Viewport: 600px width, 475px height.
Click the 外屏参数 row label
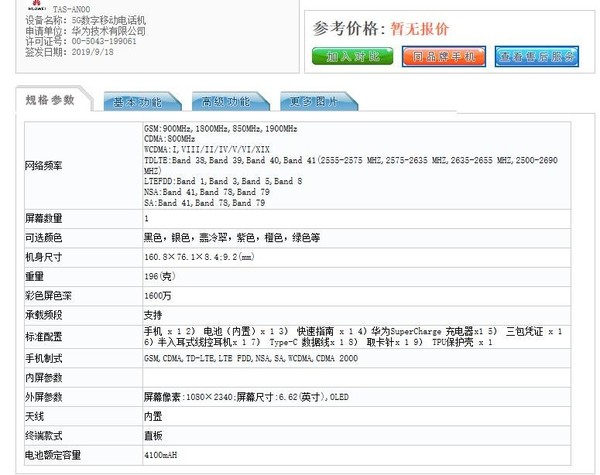coord(43,397)
